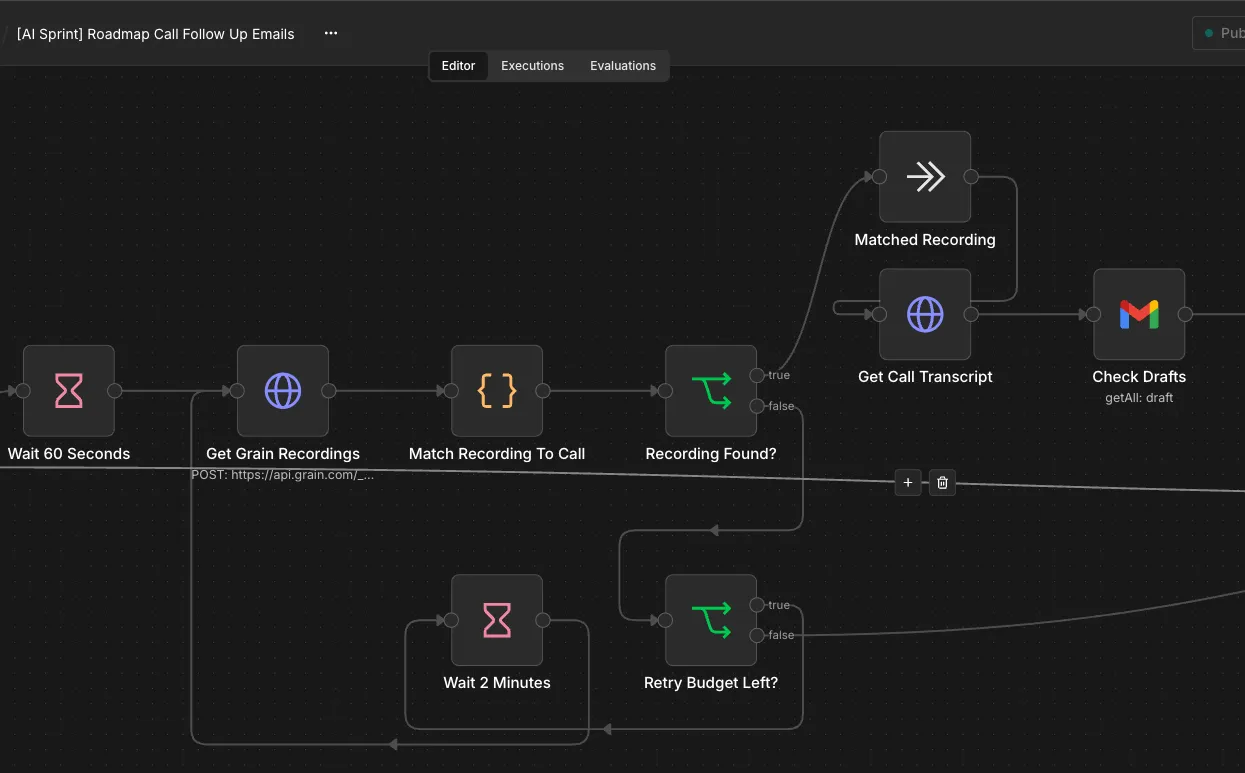1245x773 pixels.
Task: Click the 'POST: https://api.grain.com/_...' subtitle
Action: (283, 475)
